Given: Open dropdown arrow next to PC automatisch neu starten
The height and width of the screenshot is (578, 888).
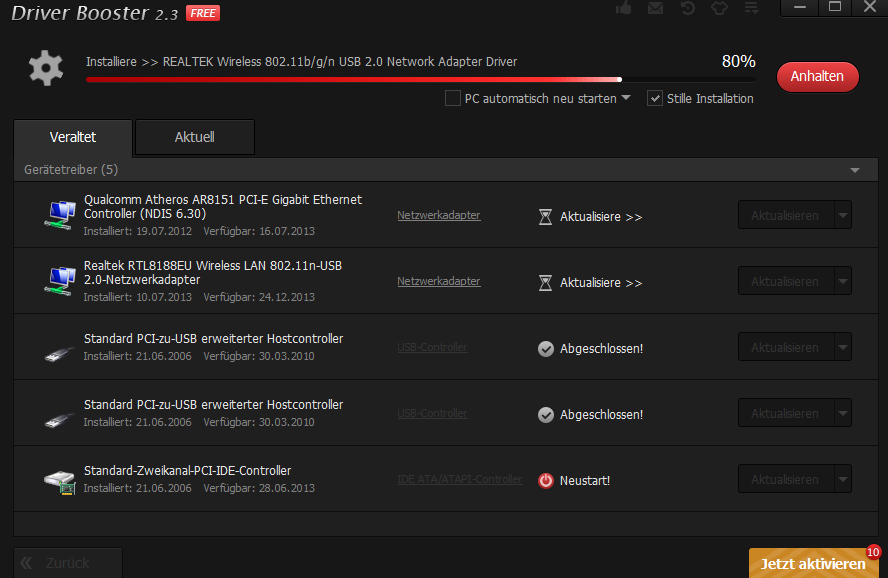Looking at the screenshot, I should tap(626, 98).
